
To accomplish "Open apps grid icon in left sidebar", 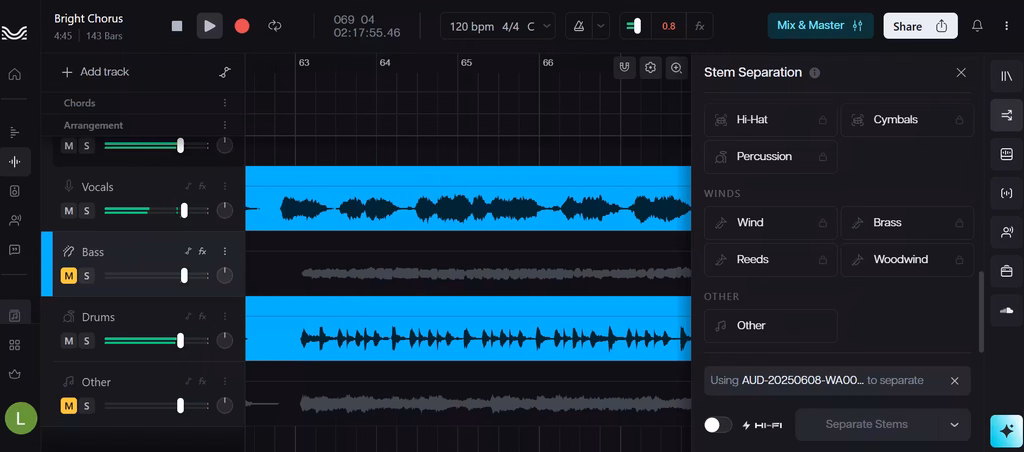I will pyautogui.click(x=14, y=345).
